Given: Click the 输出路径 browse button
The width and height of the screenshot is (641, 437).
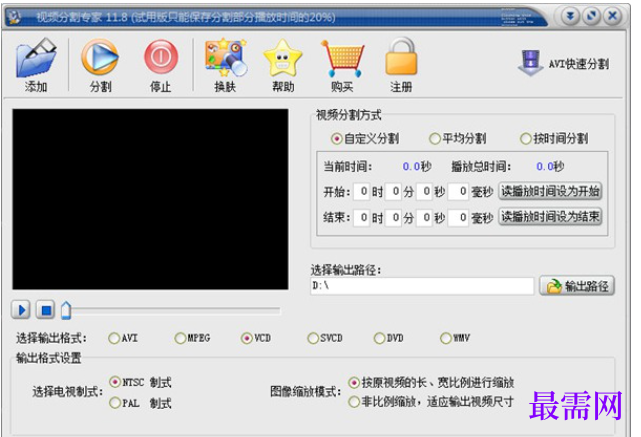Looking at the screenshot, I should coord(577,286).
